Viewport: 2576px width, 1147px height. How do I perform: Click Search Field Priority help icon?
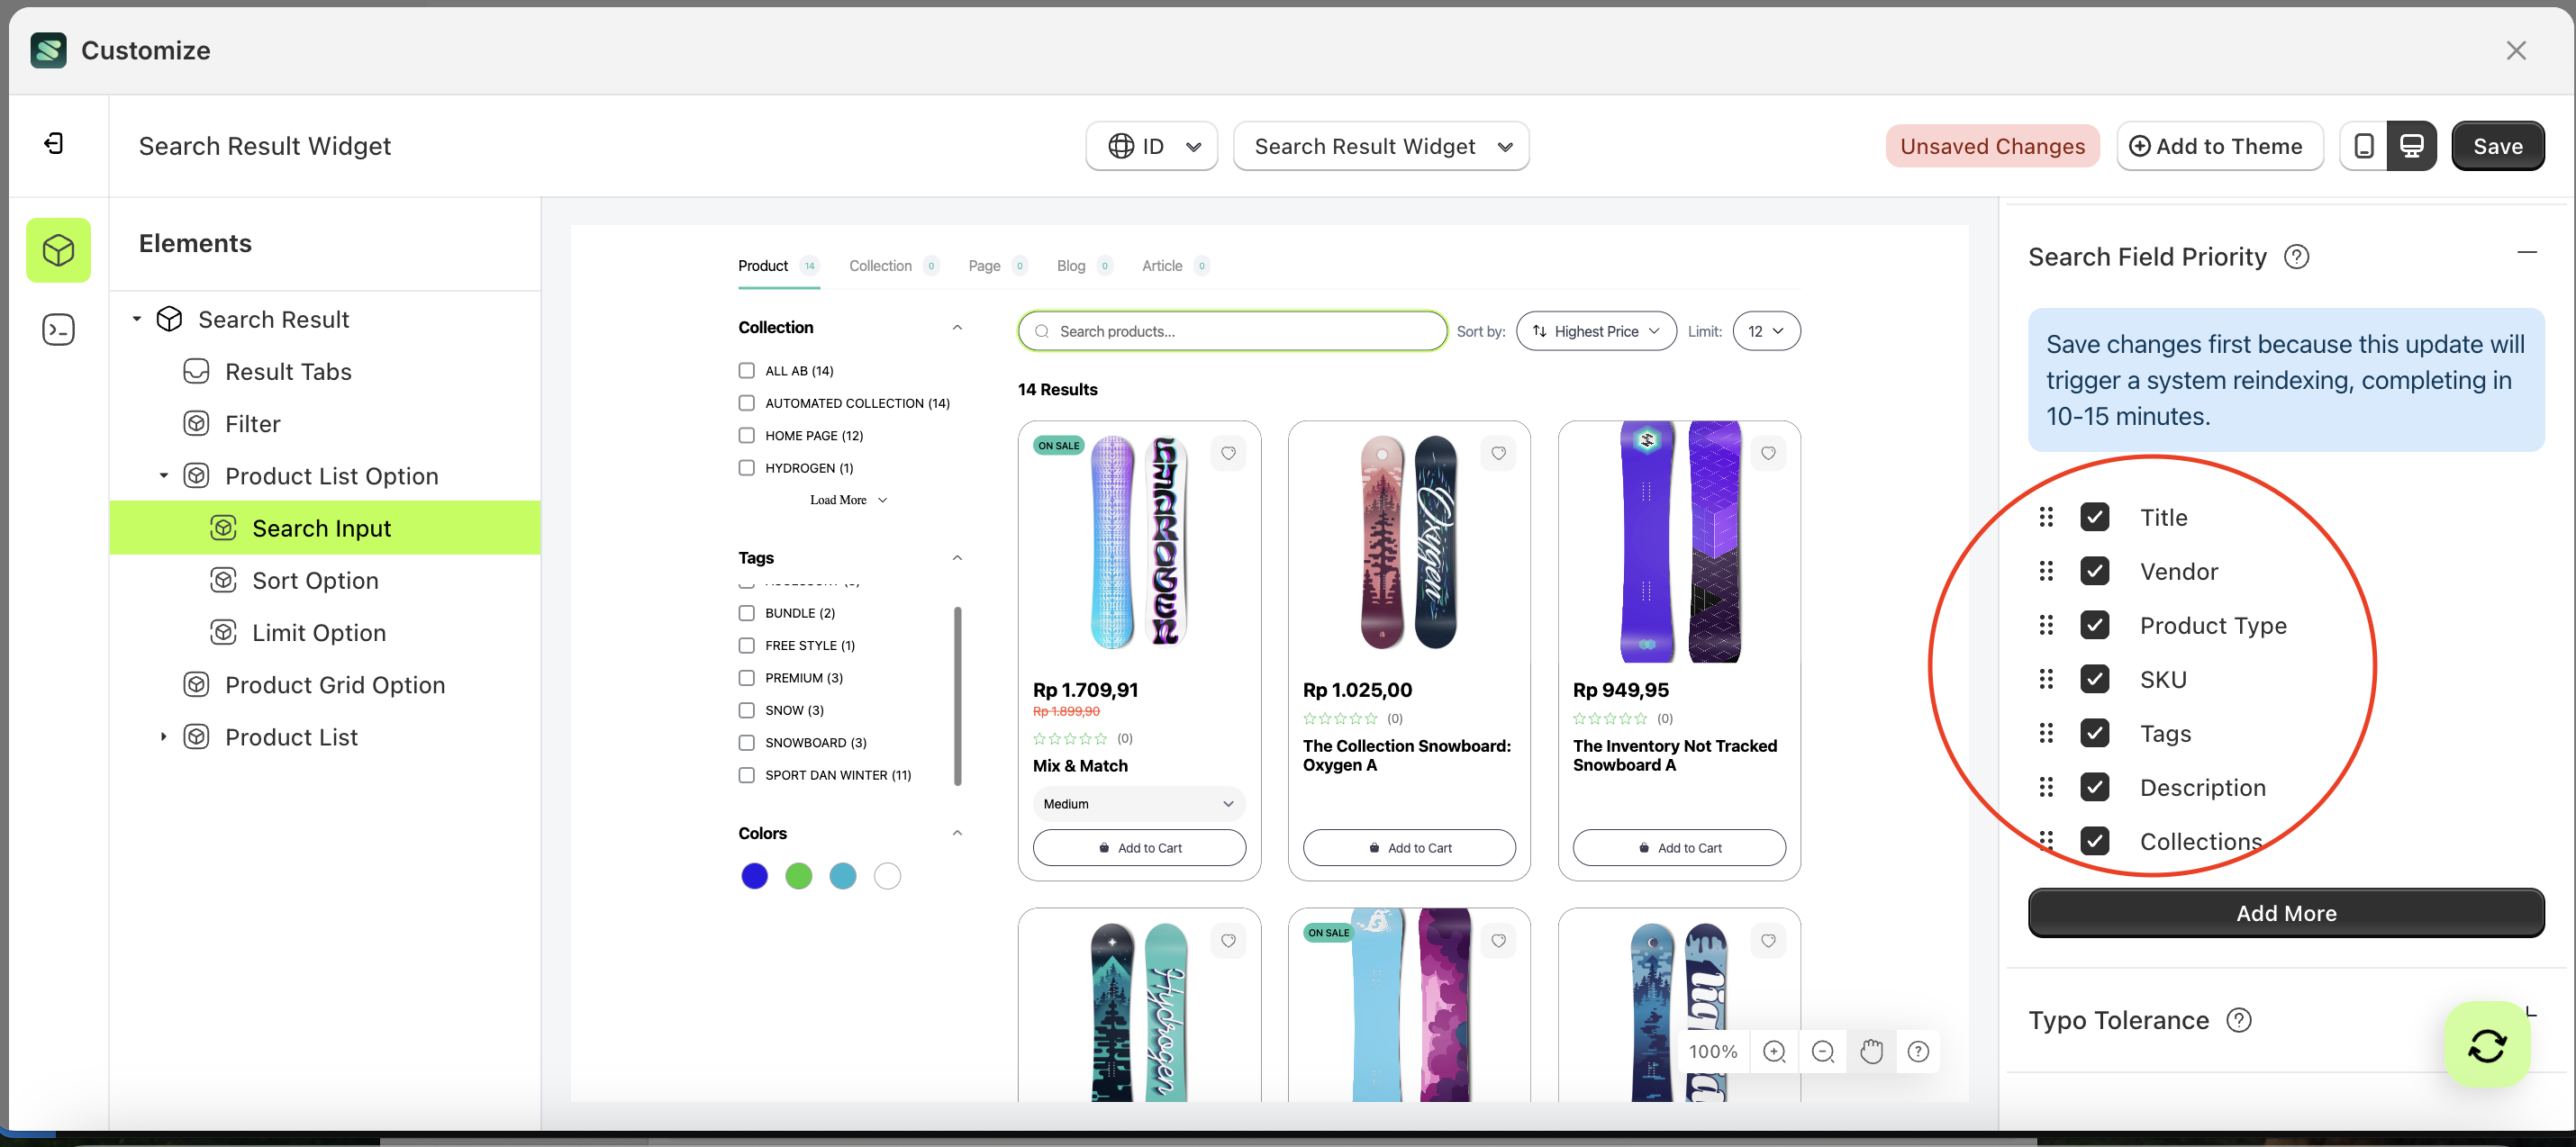tap(2296, 257)
